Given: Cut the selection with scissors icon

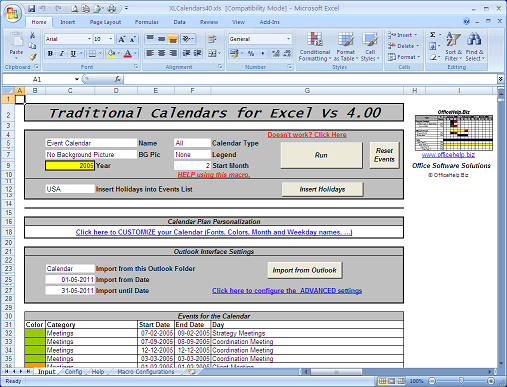Looking at the screenshot, I should pos(32,35).
